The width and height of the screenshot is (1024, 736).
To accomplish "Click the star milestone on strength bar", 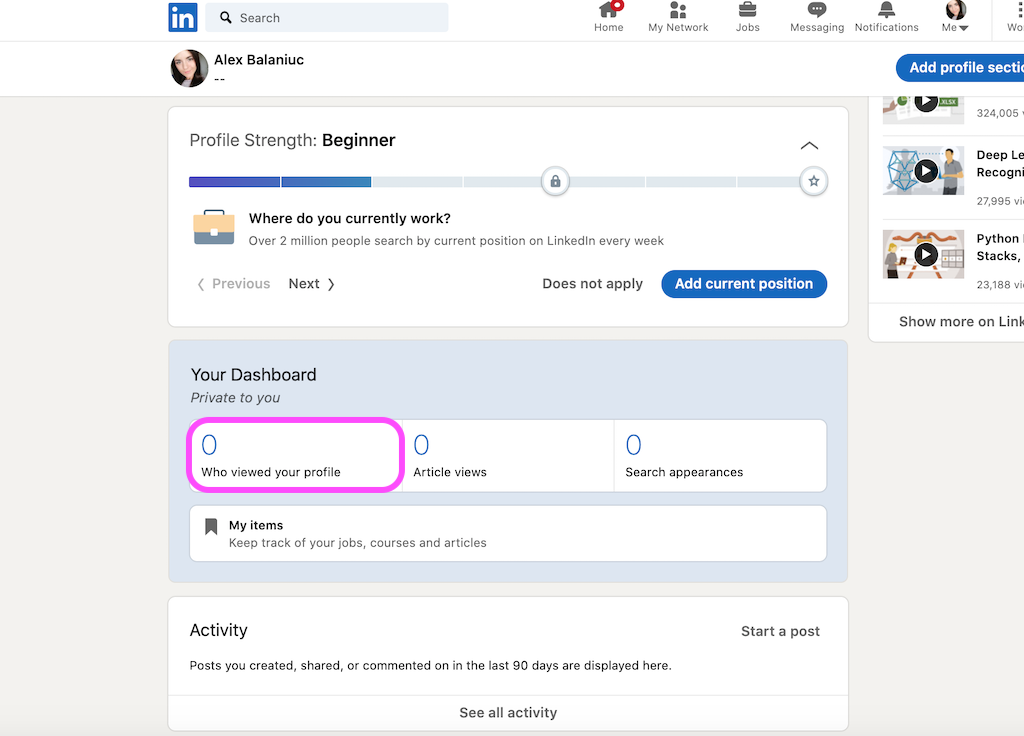I will (814, 181).
